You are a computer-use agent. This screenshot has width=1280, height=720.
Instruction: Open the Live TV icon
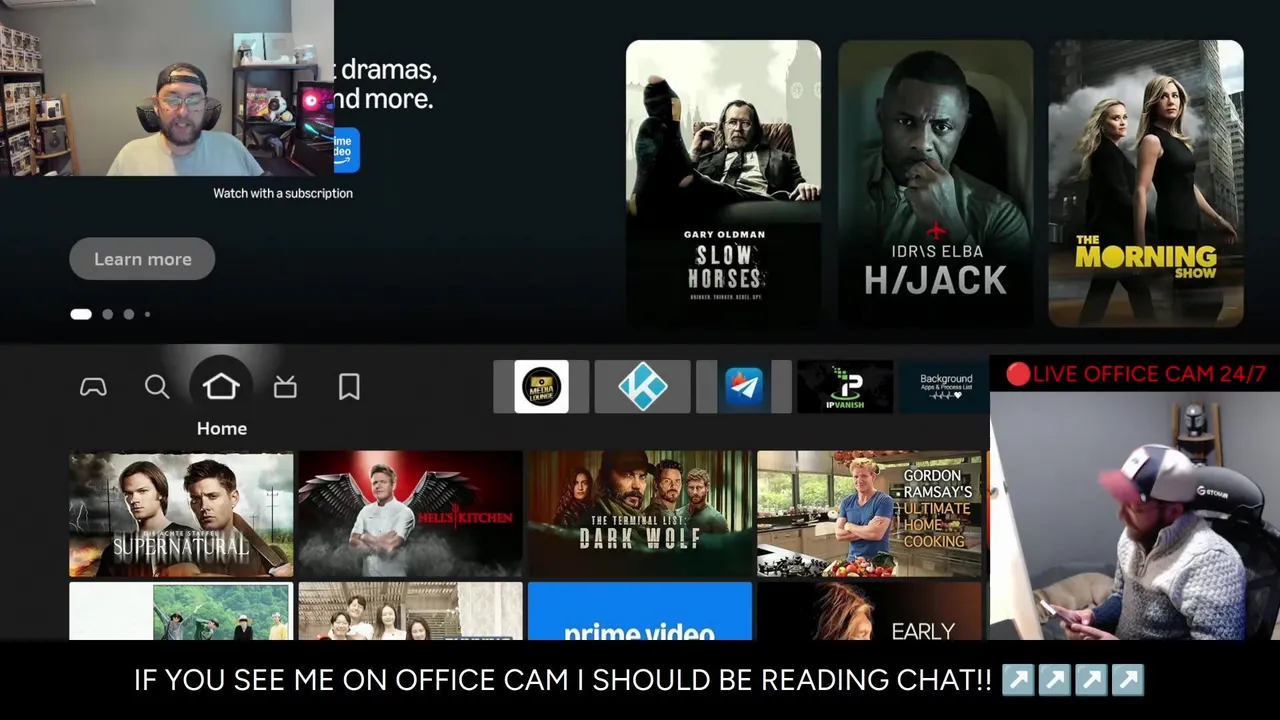point(285,387)
